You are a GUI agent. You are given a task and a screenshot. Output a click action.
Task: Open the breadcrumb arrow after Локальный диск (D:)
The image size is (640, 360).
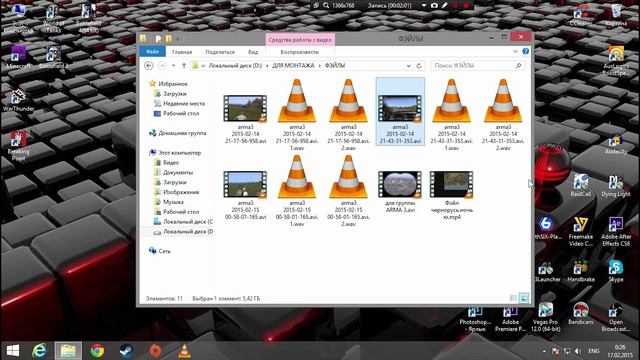pos(267,66)
